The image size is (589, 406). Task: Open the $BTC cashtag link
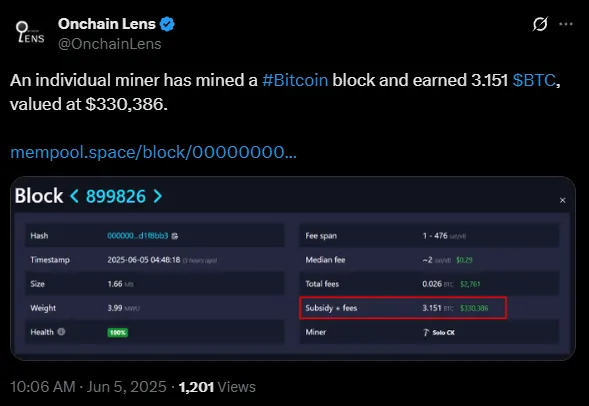coord(534,80)
